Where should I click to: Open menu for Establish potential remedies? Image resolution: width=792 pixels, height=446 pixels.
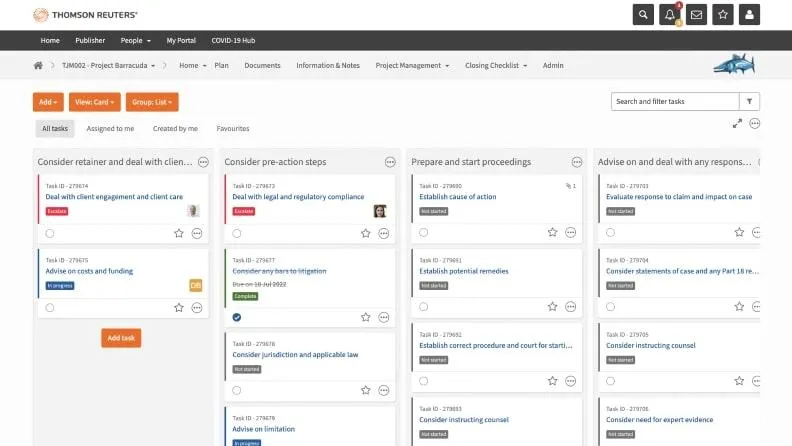pos(571,307)
